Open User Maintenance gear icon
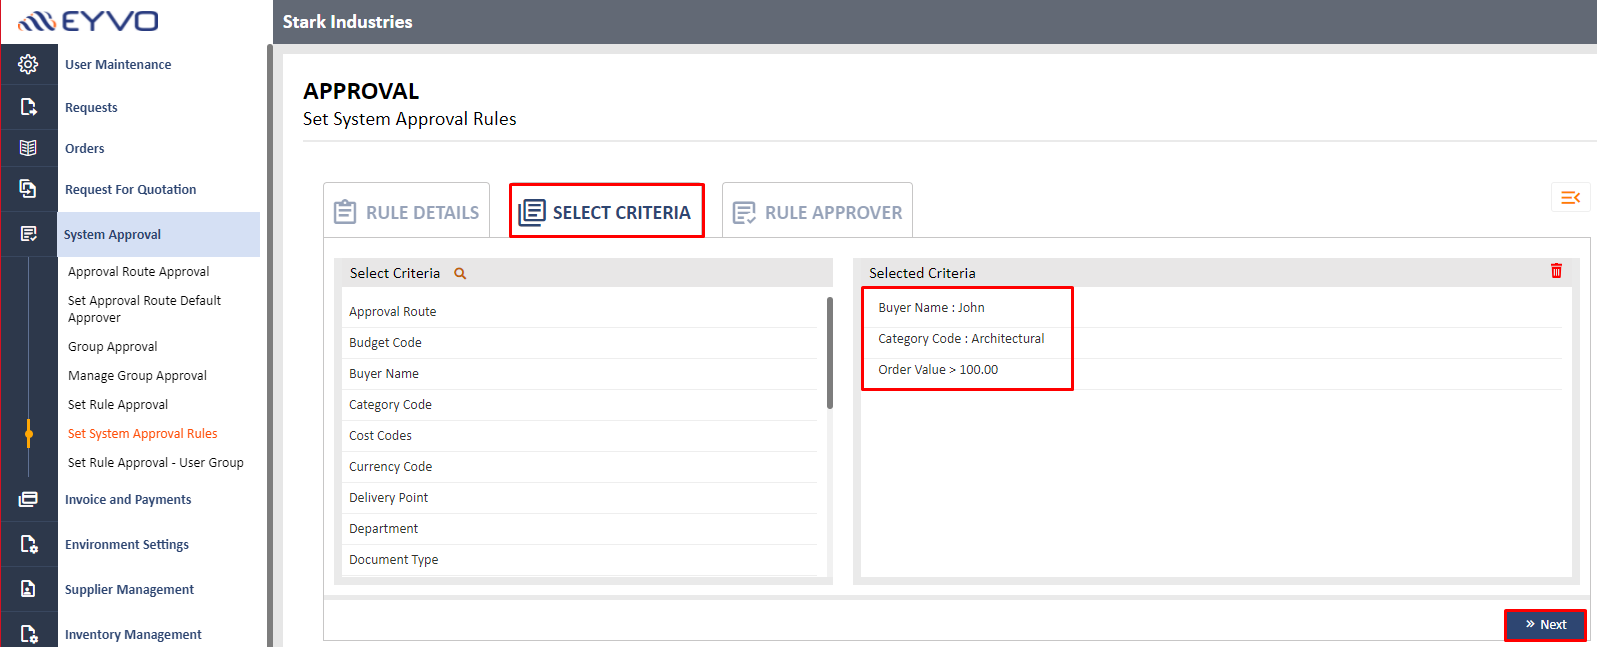Image resolution: width=1597 pixels, height=647 pixels. pos(28,64)
